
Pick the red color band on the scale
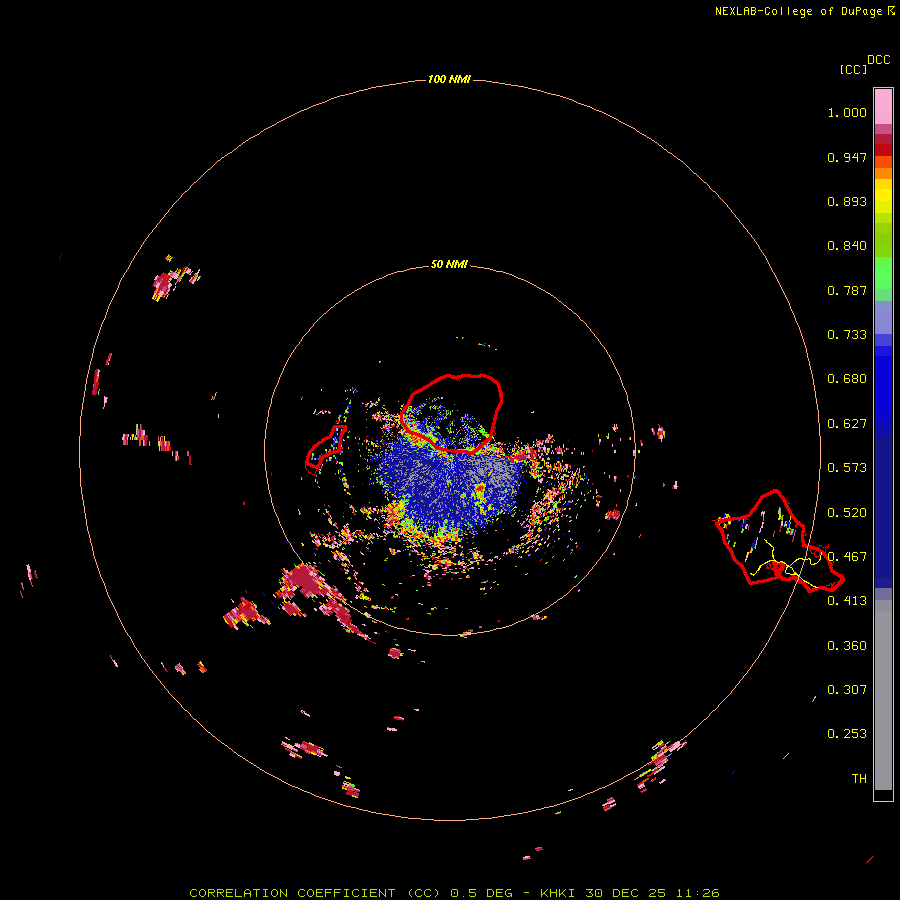pos(883,150)
